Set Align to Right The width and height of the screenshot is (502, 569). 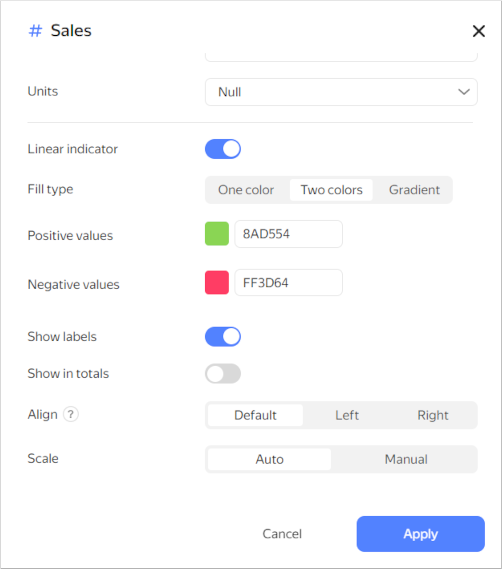pyautogui.click(x=433, y=415)
